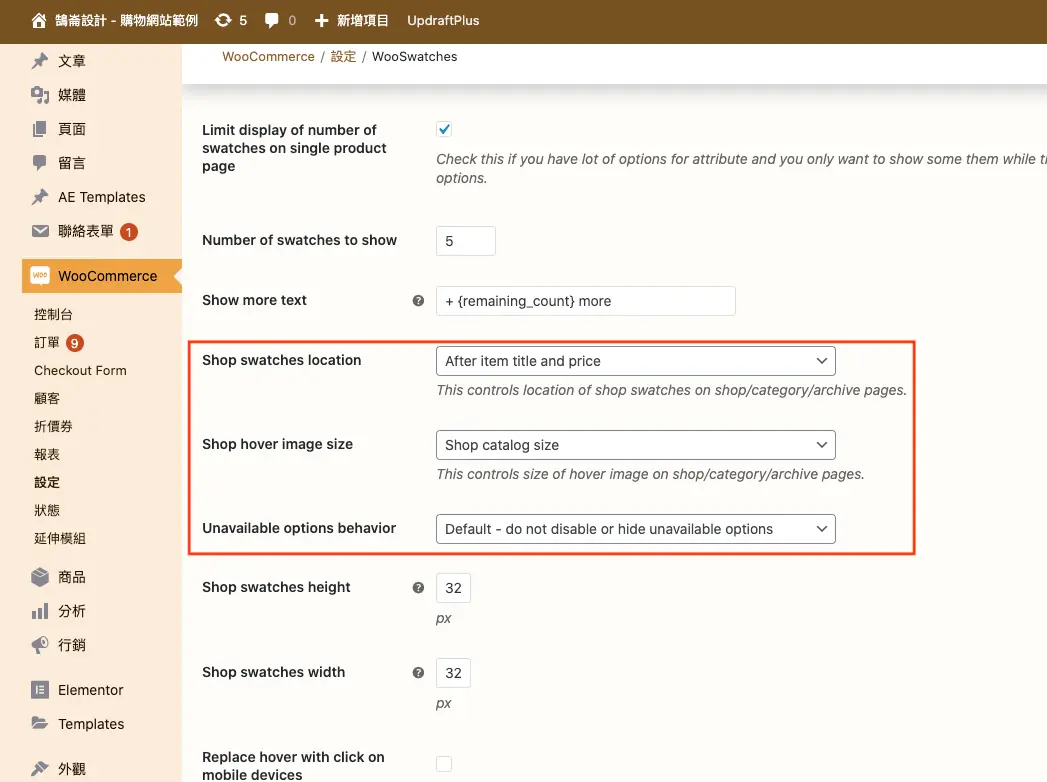Click the box icon beside 商品
The image size is (1047, 782).
pyautogui.click(x=40, y=577)
